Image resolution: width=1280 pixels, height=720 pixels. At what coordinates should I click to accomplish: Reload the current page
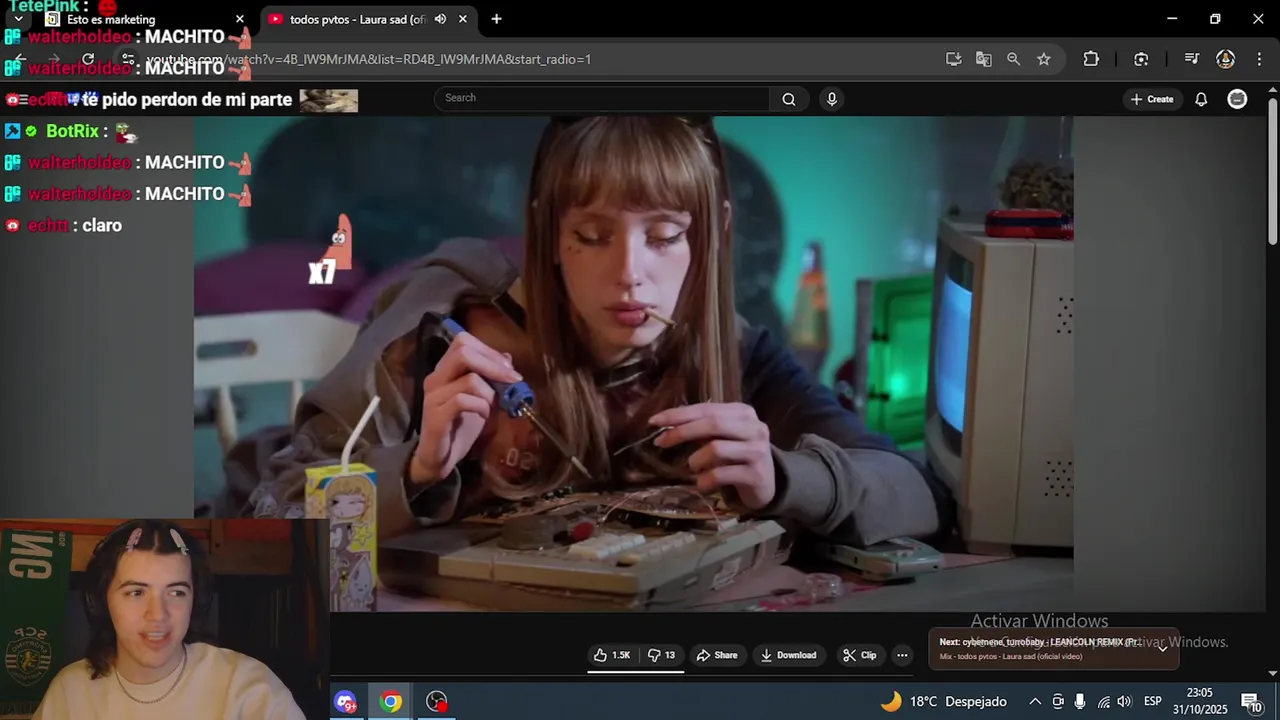point(88,59)
